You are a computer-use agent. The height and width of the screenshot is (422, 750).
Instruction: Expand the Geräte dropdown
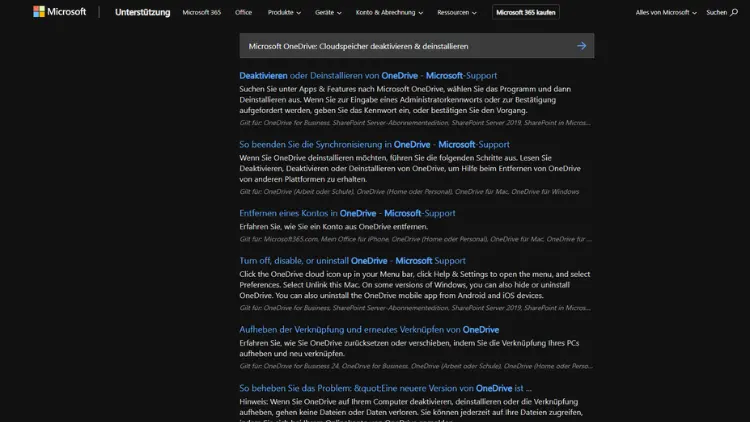328,12
